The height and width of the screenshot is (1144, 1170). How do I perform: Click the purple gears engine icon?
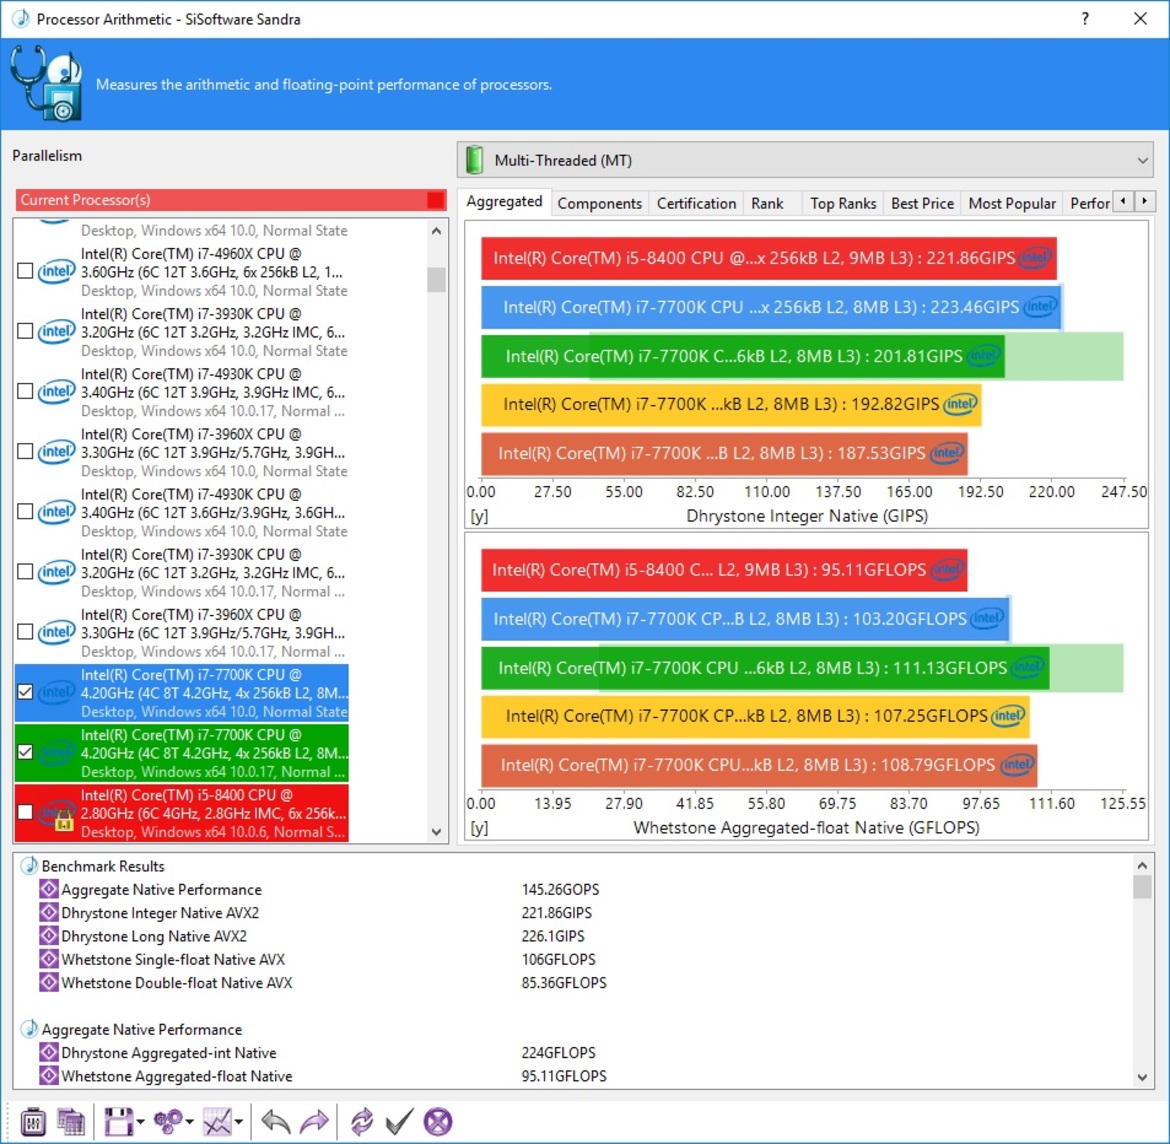pos(167,1121)
